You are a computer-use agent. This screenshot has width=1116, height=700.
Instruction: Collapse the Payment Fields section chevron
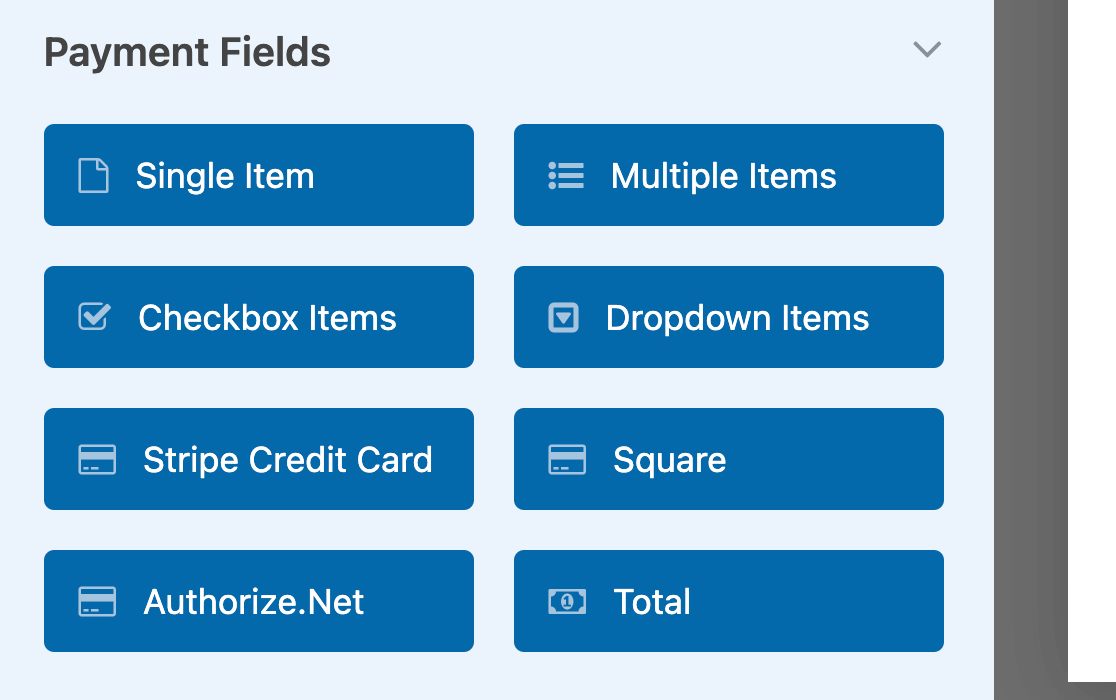pos(927,50)
